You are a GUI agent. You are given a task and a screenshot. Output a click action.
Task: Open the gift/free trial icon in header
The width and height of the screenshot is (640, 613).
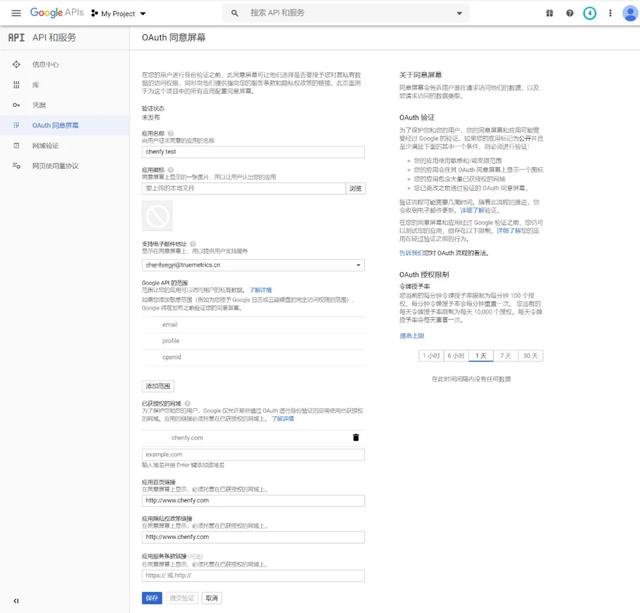(549, 13)
